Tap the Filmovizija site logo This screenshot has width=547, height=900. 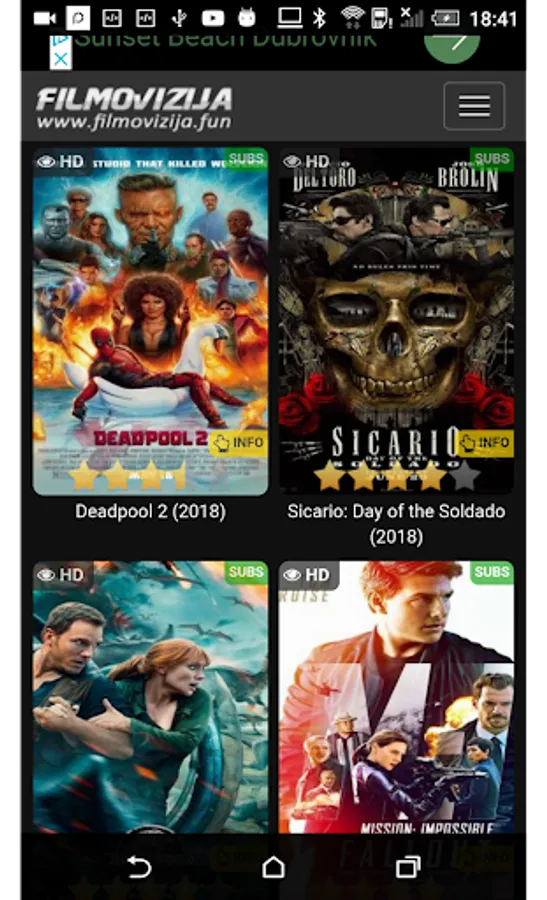pyautogui.click(x=134, y=108)
